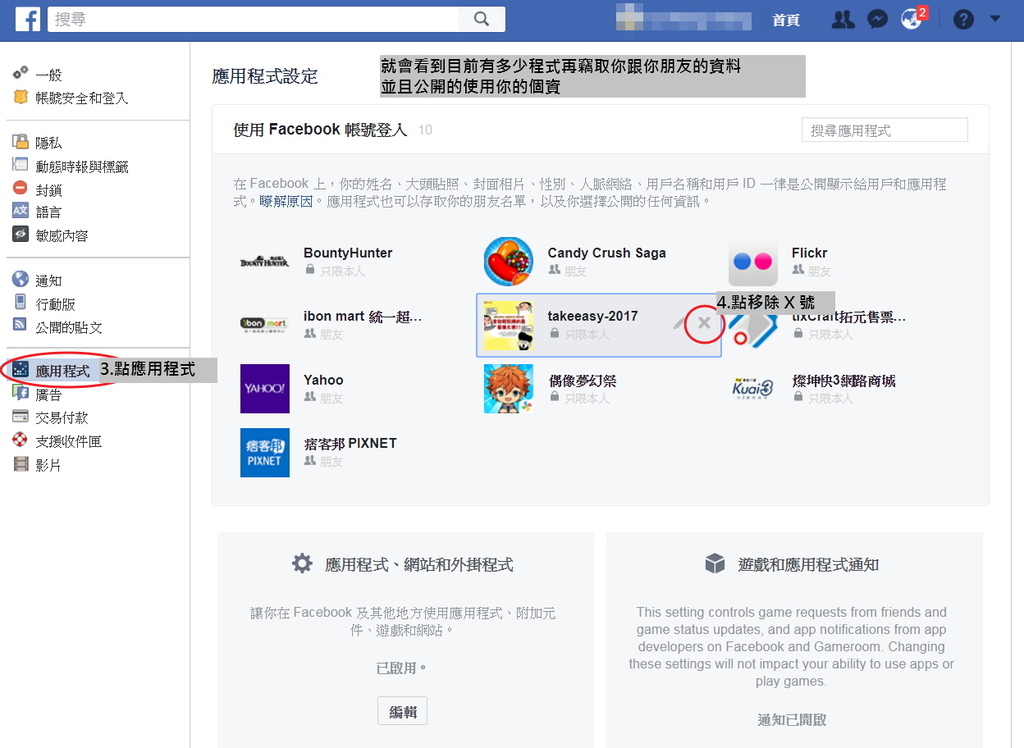Screen dimensions: 1024x748
Task: Open 敏感內容 settings
Action: [x=61, y=235]
